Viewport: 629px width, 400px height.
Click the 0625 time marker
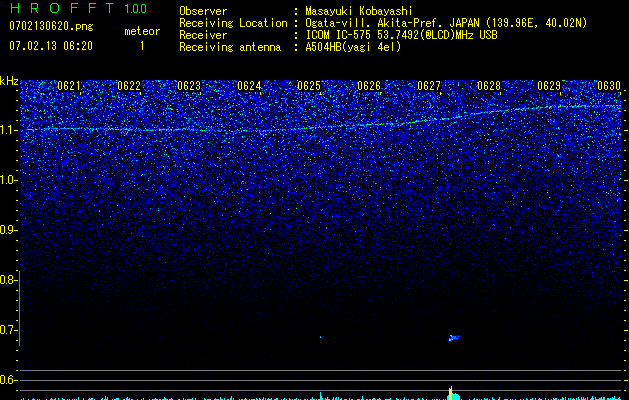[x=309, y=86]
